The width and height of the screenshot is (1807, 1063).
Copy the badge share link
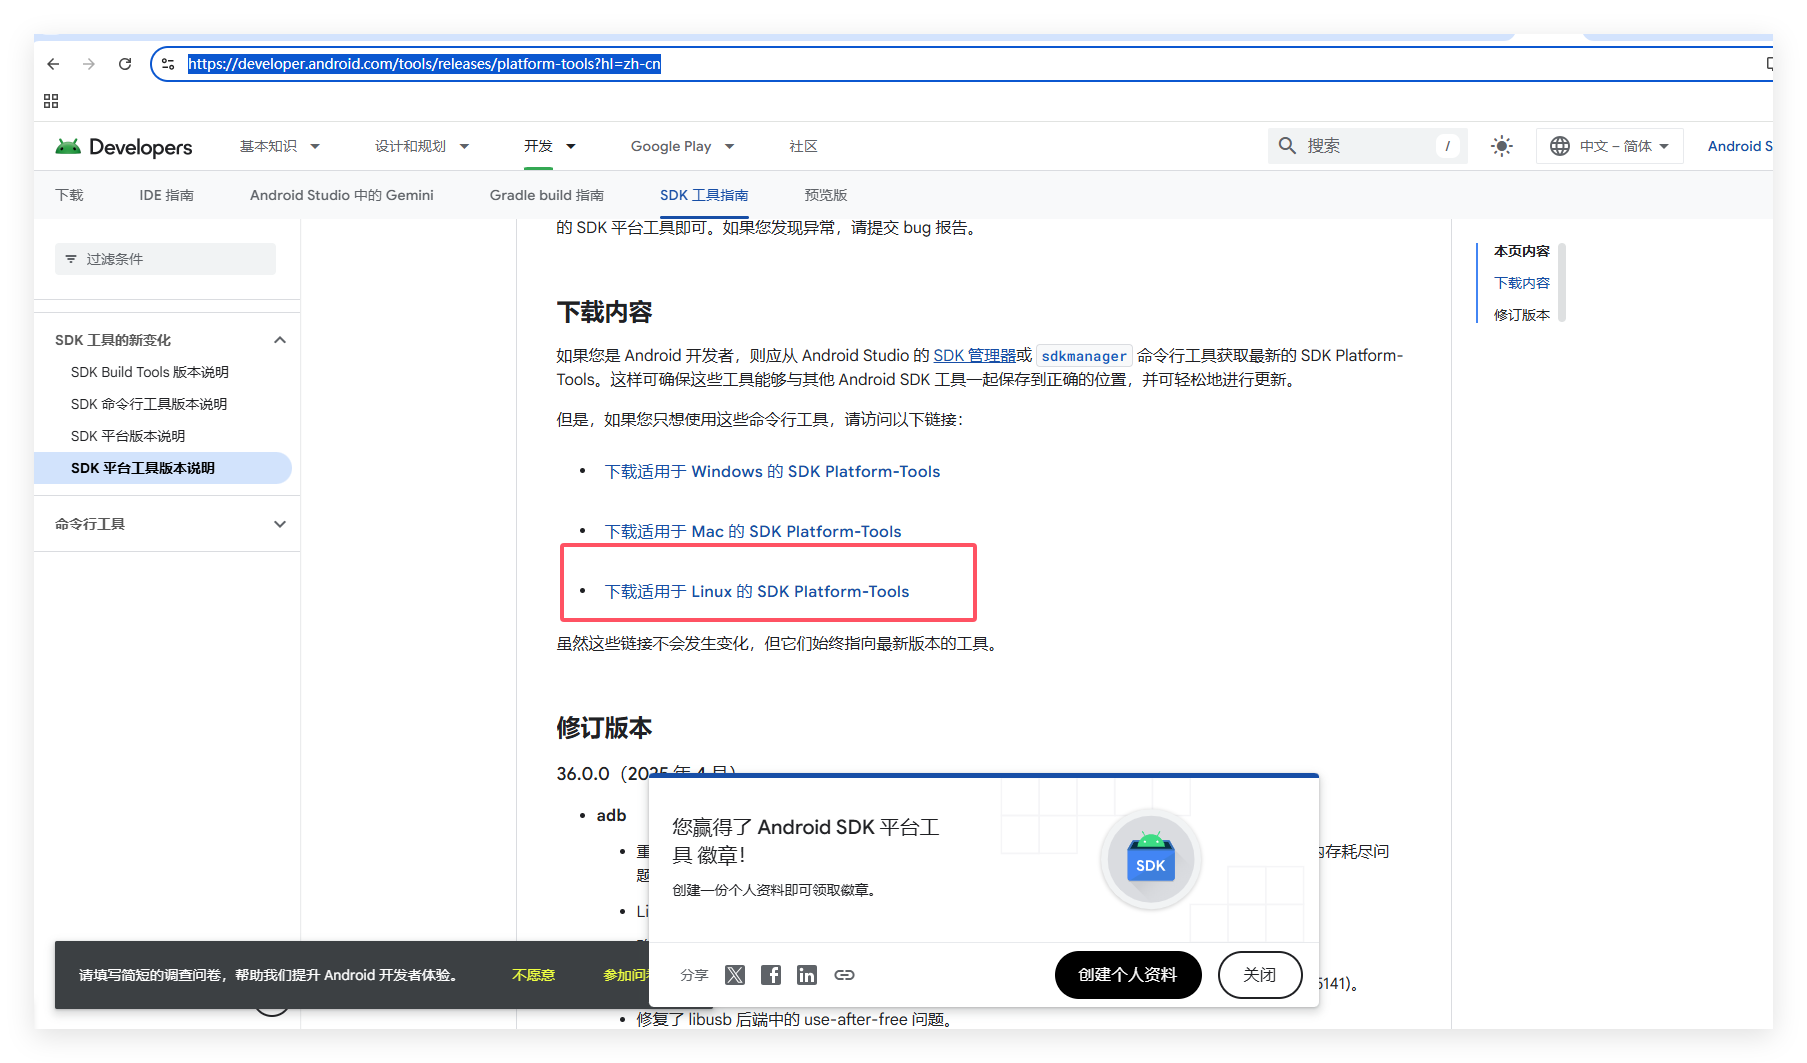[844, 975]
